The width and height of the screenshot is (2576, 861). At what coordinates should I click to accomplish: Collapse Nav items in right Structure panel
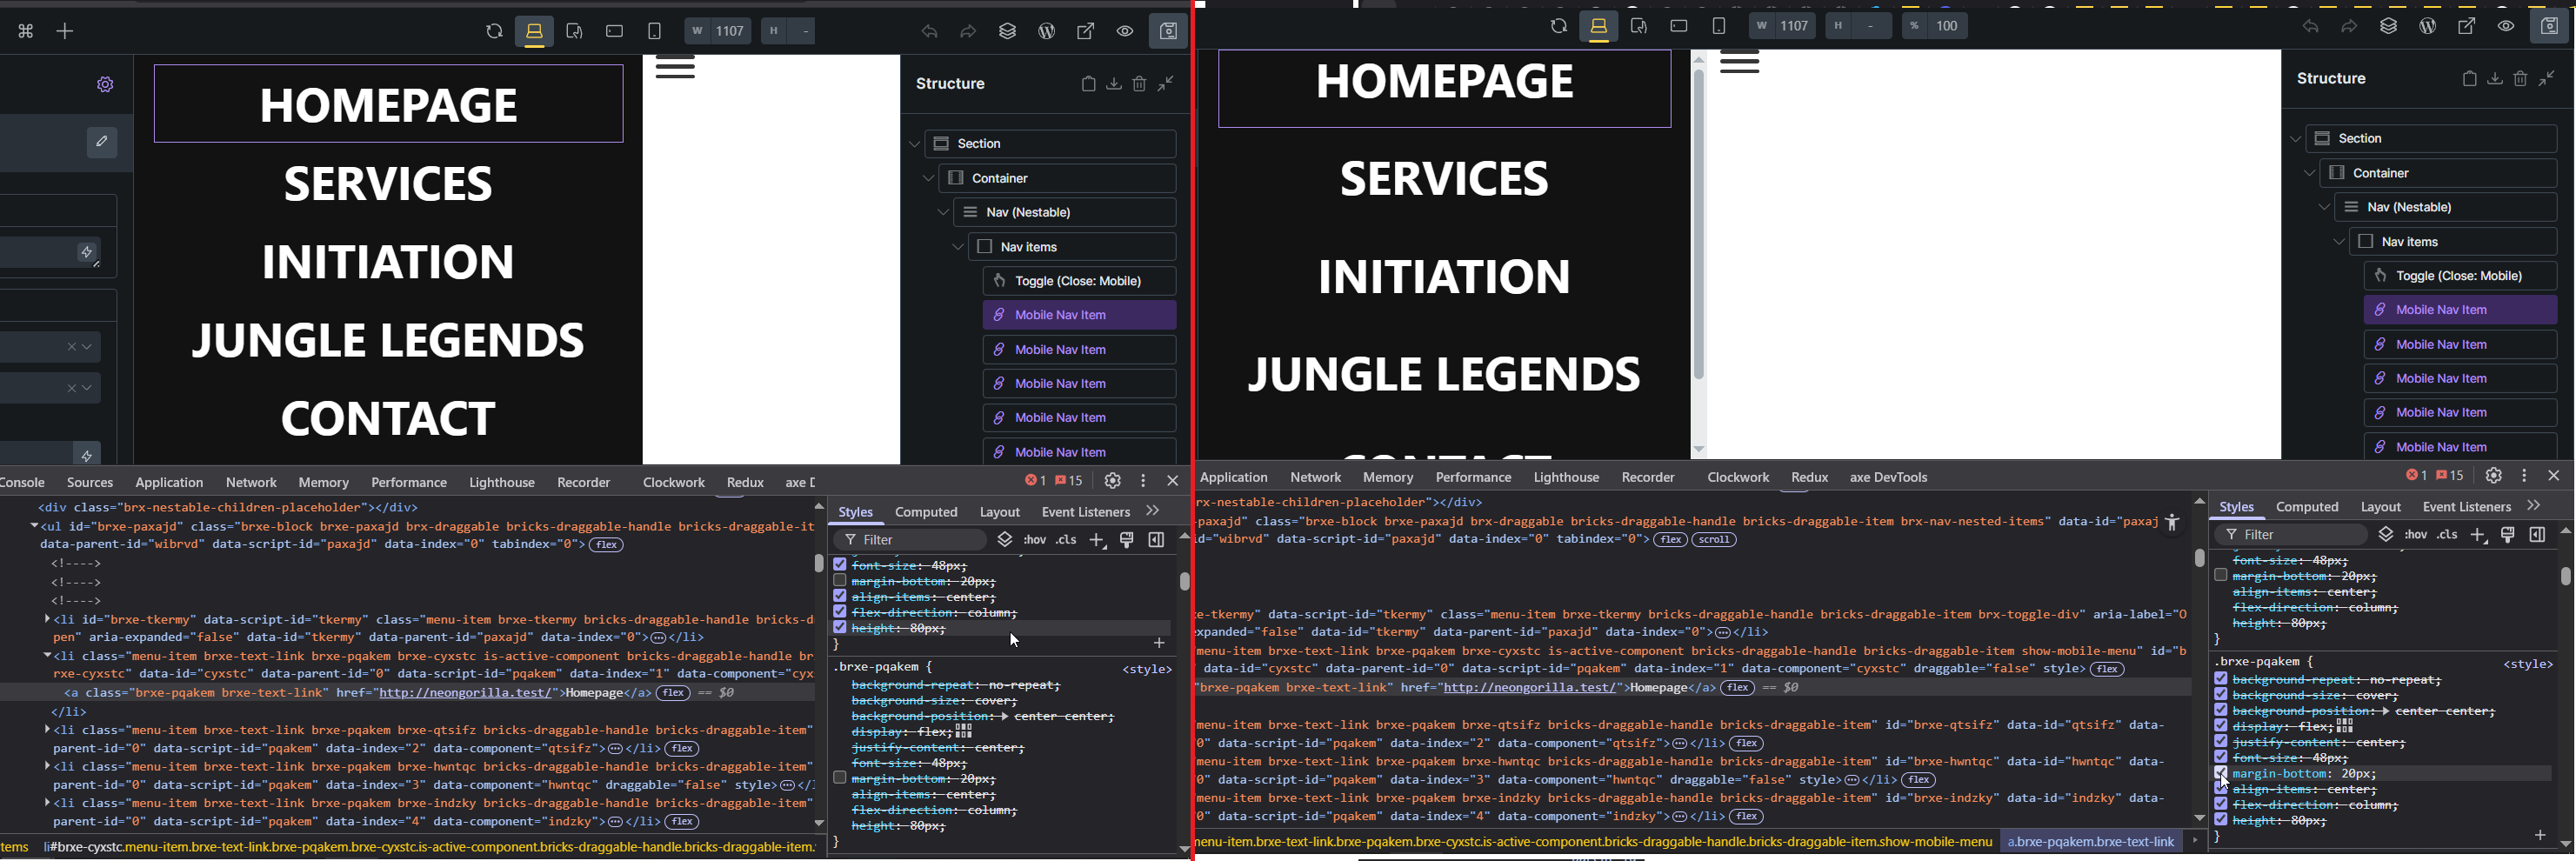(2339, 242)
